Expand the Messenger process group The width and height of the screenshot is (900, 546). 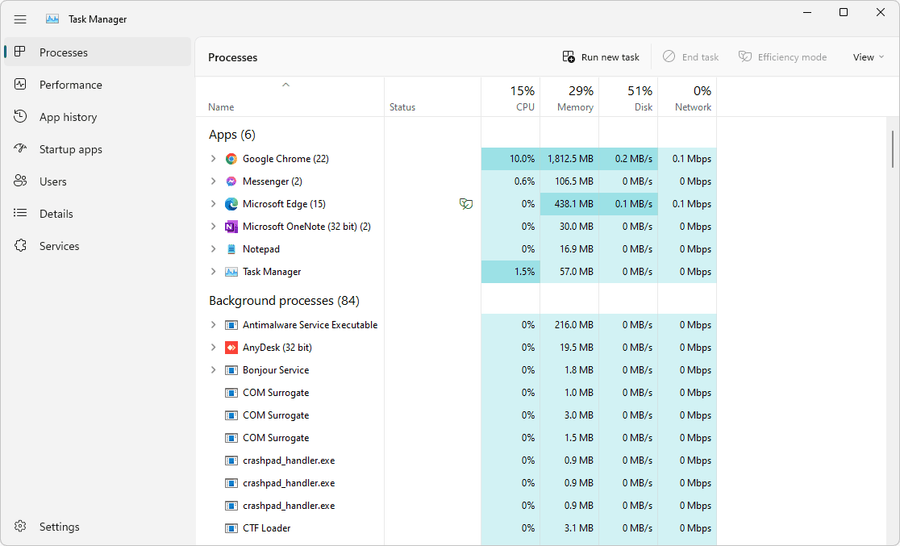213,181
